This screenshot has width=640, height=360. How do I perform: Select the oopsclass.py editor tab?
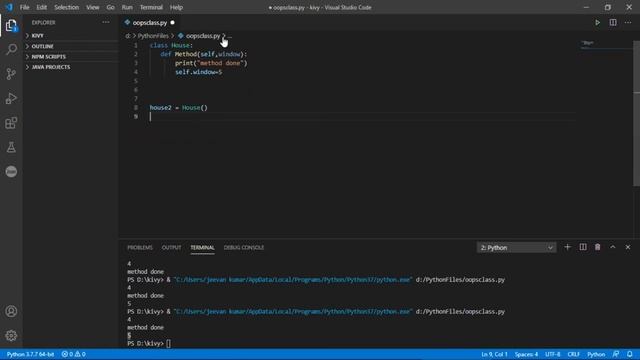pos(150,22)
